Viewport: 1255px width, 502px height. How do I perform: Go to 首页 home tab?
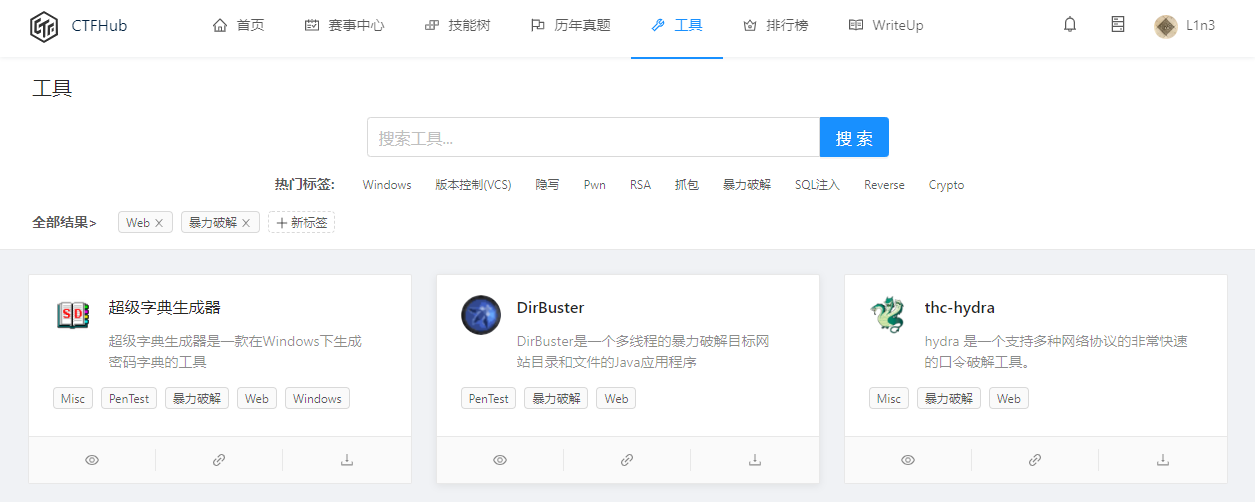coord(239,25)
